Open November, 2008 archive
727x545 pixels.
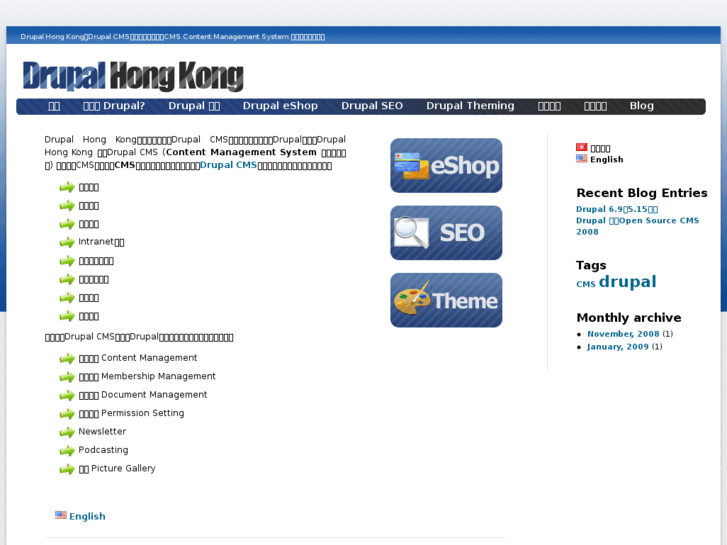pyautogui.click(x=623, y=333)
